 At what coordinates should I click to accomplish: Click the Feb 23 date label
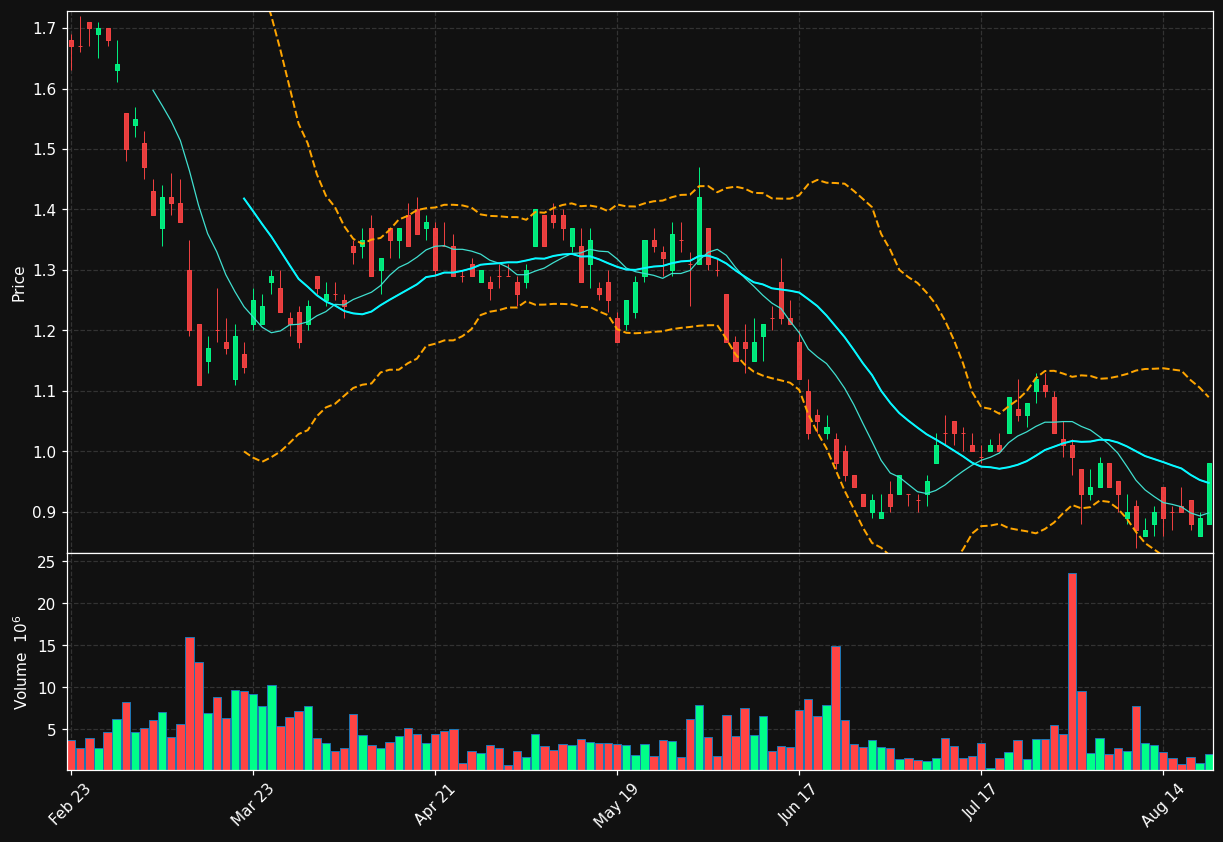(69, 806)
